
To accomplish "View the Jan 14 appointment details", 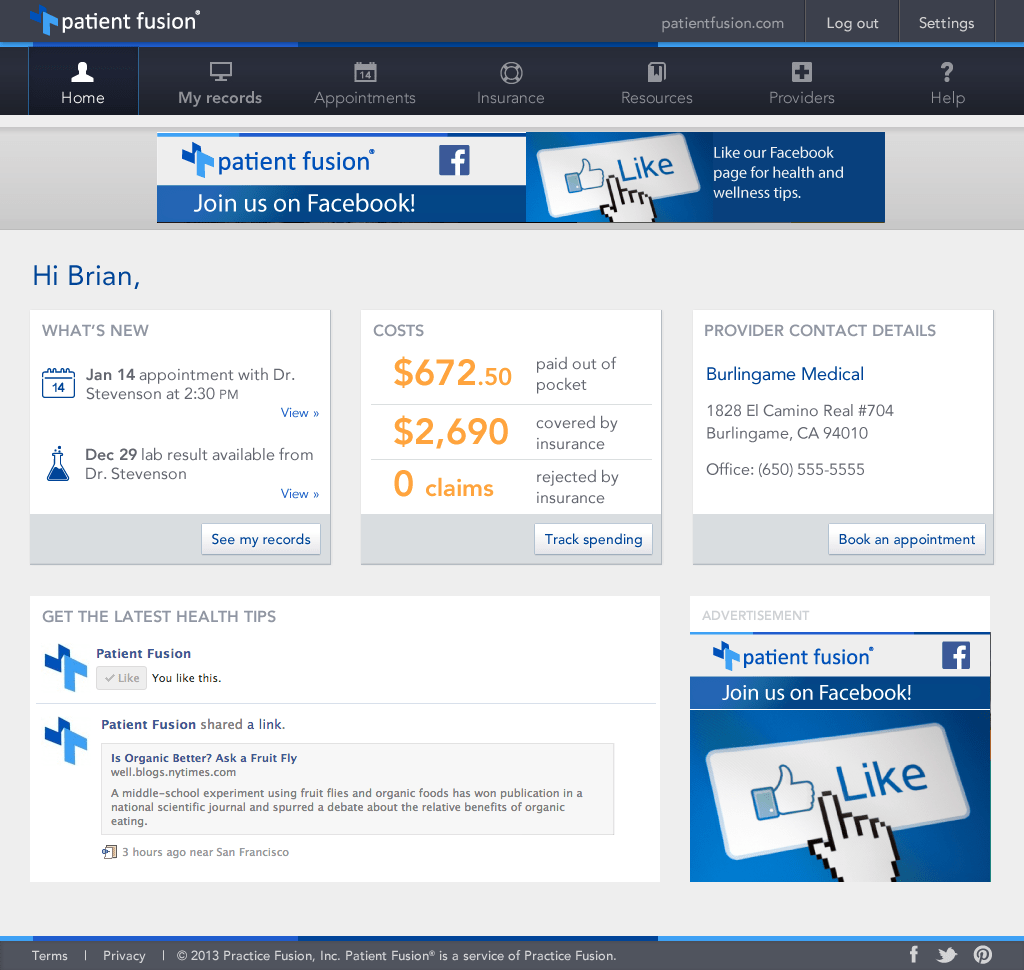I will (x=300, y=413).
